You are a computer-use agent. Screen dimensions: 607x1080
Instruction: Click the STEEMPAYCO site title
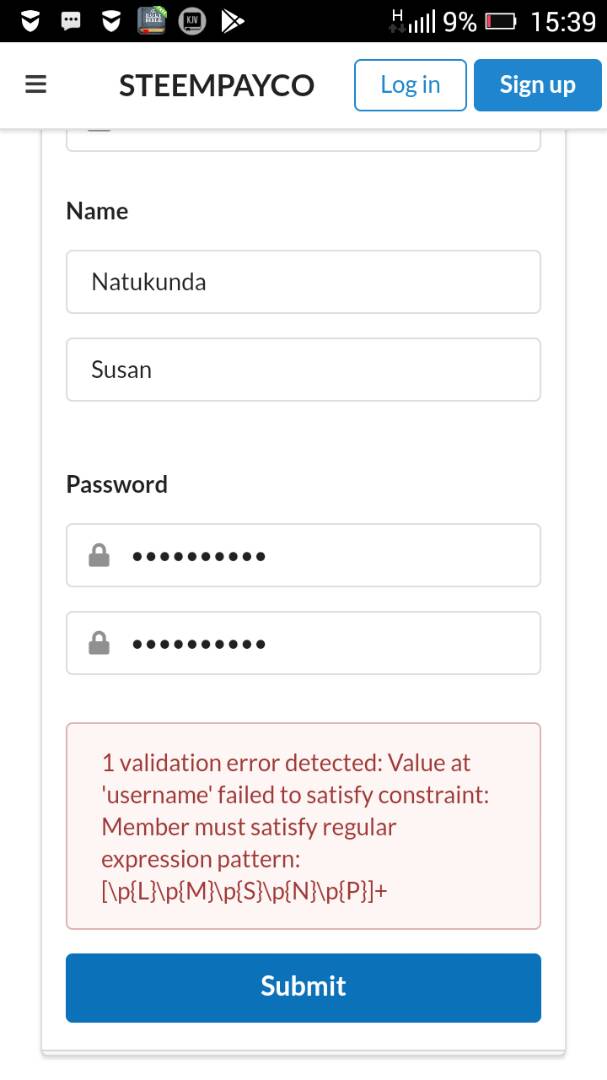coord(216,86)
